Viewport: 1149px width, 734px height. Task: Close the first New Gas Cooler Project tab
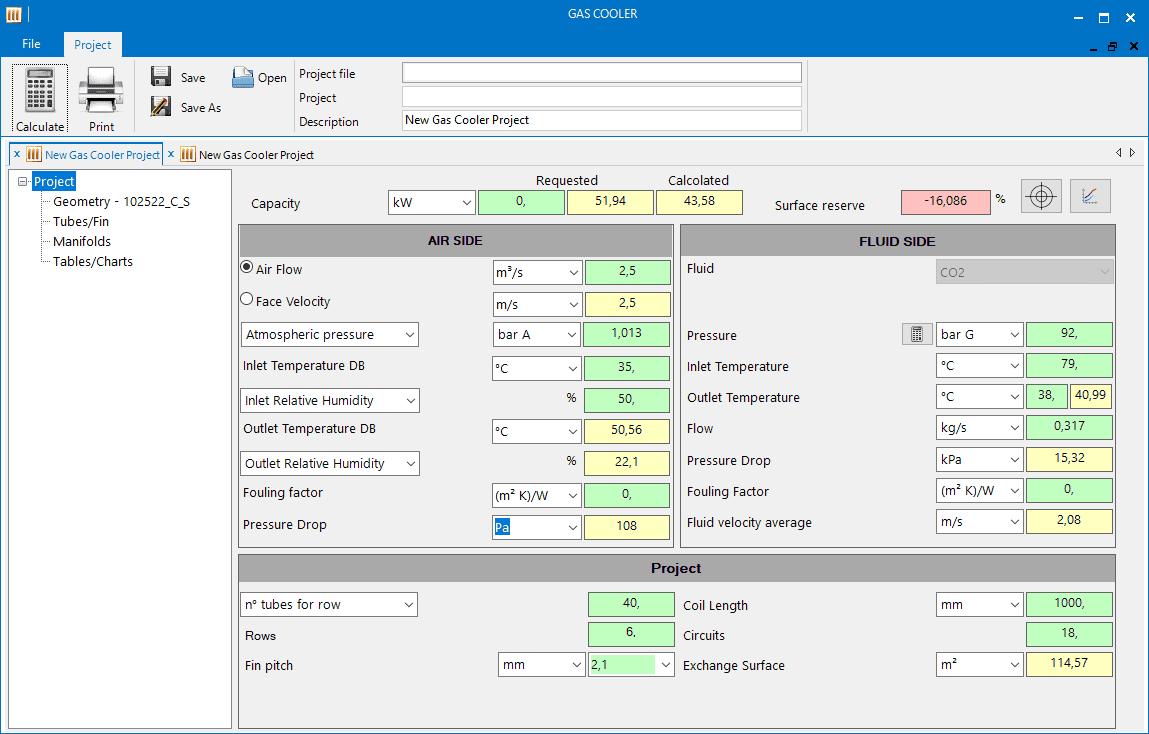[x=17, y=154]
